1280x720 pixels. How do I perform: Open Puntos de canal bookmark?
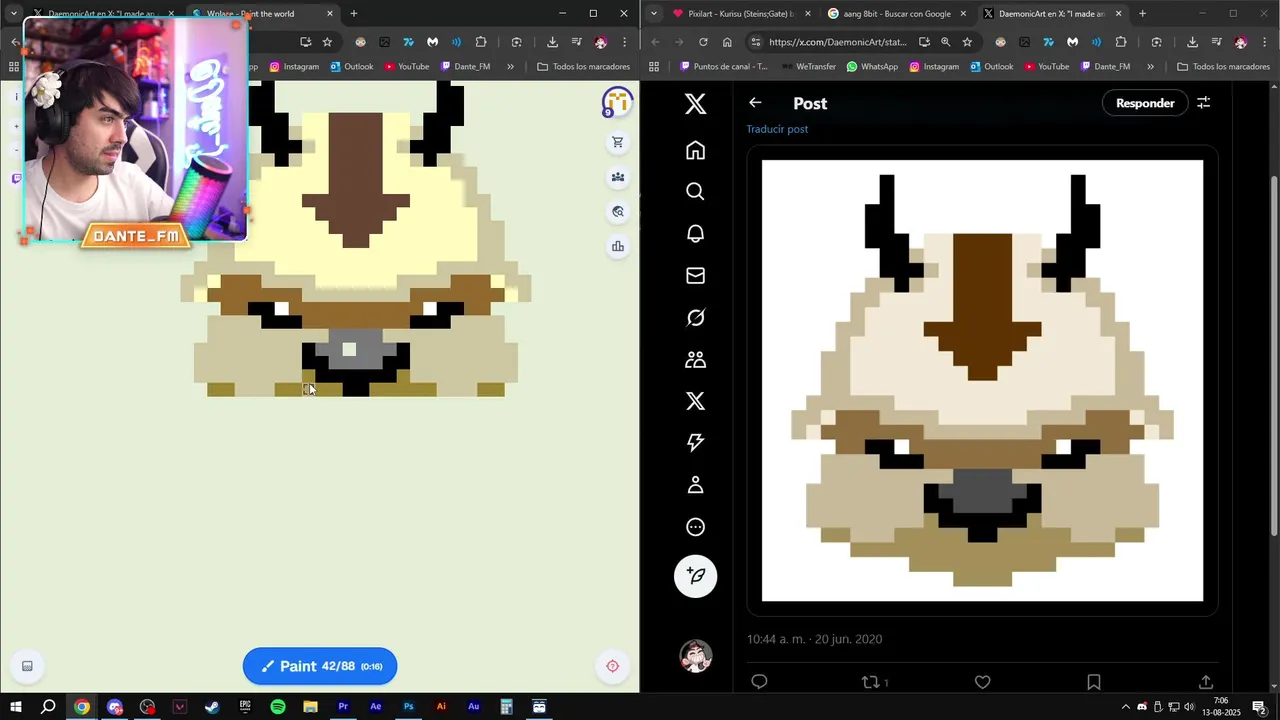723,67
